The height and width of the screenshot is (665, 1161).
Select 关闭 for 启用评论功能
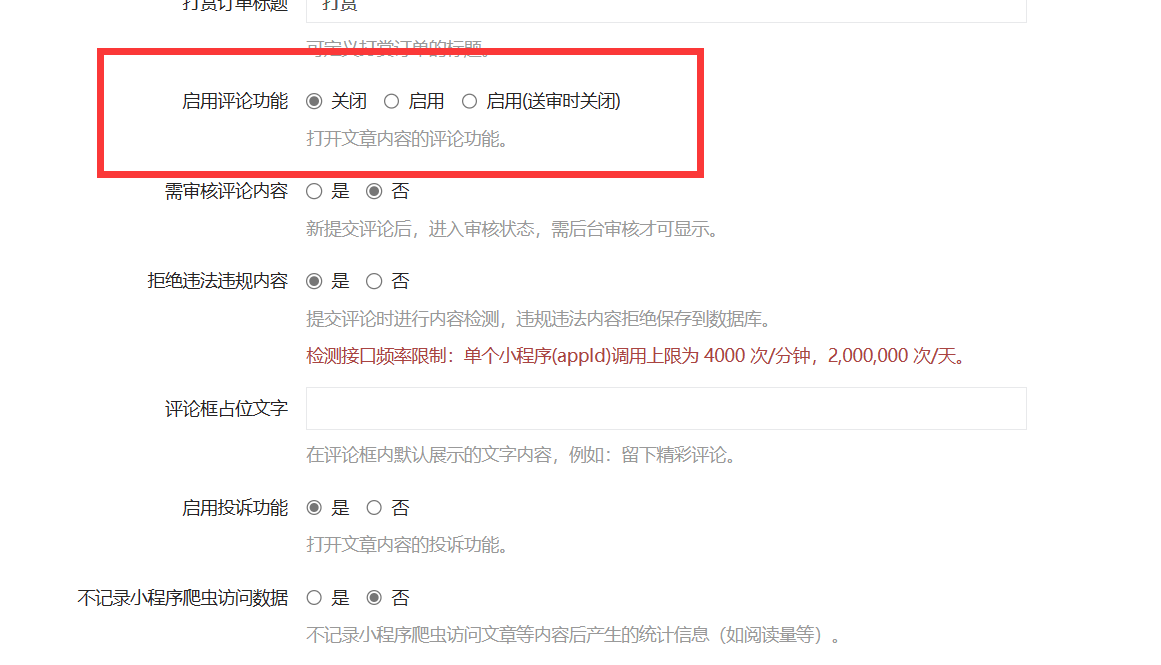[314, 101]
